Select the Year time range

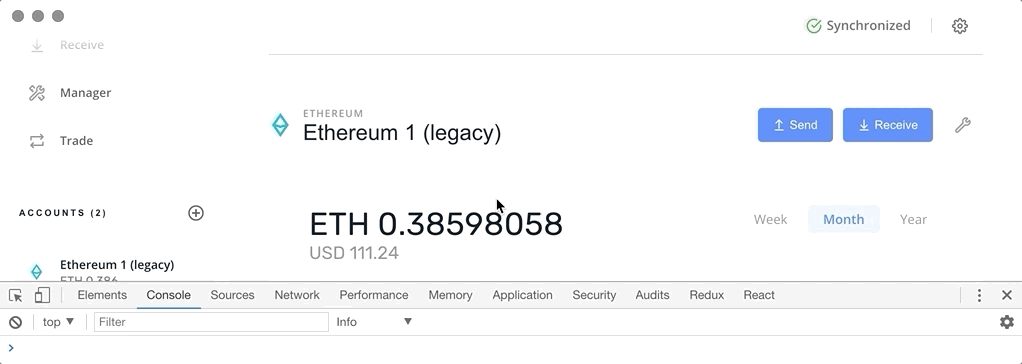coord(913,219)
